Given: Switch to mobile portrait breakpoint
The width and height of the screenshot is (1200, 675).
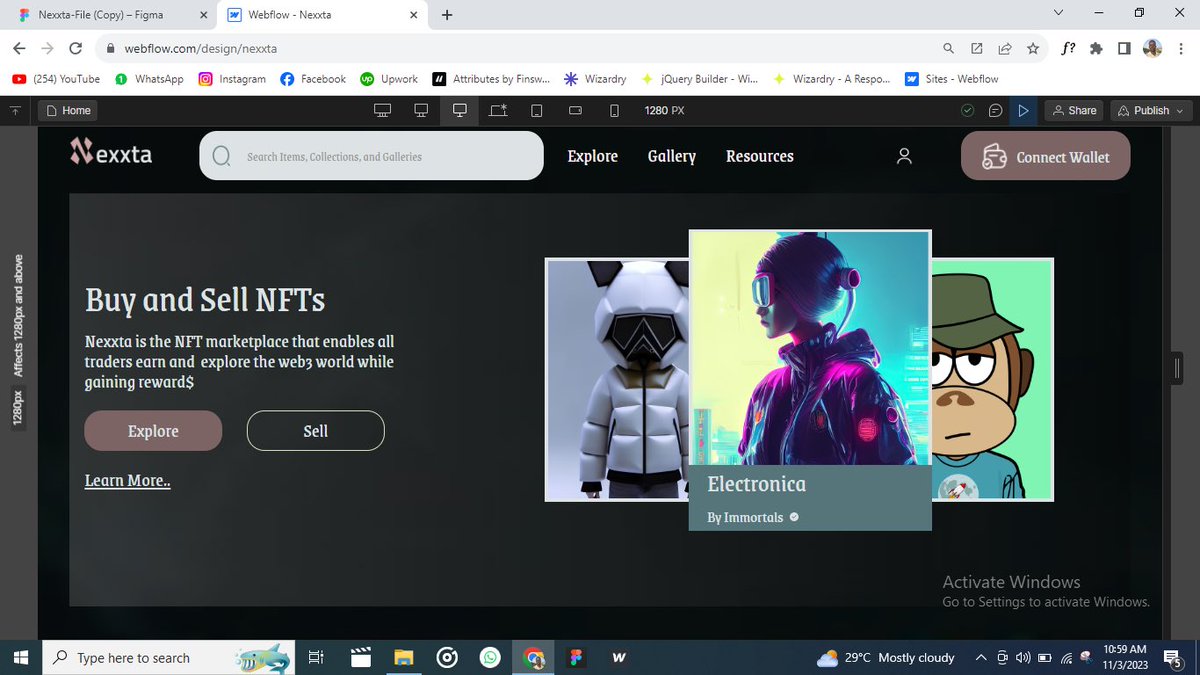Looking at the screenshot, I should [x=614, y=110].
